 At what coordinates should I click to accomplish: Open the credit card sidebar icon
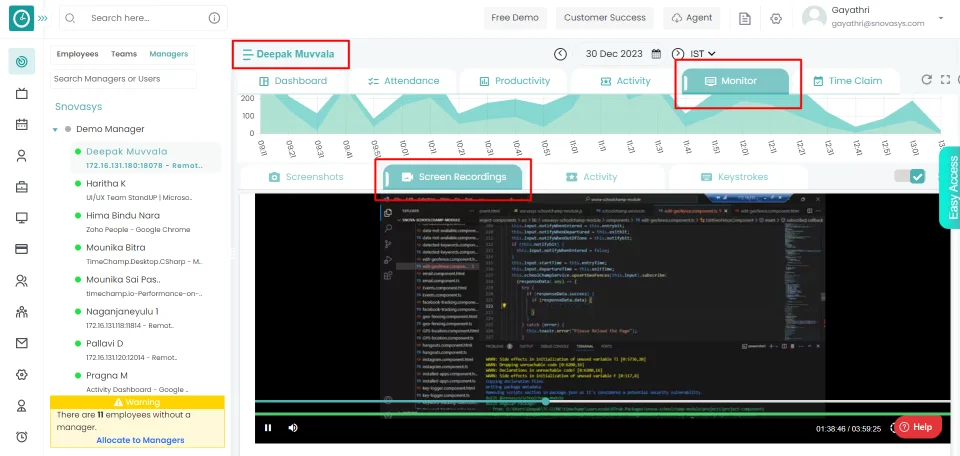tap(21, 249)
